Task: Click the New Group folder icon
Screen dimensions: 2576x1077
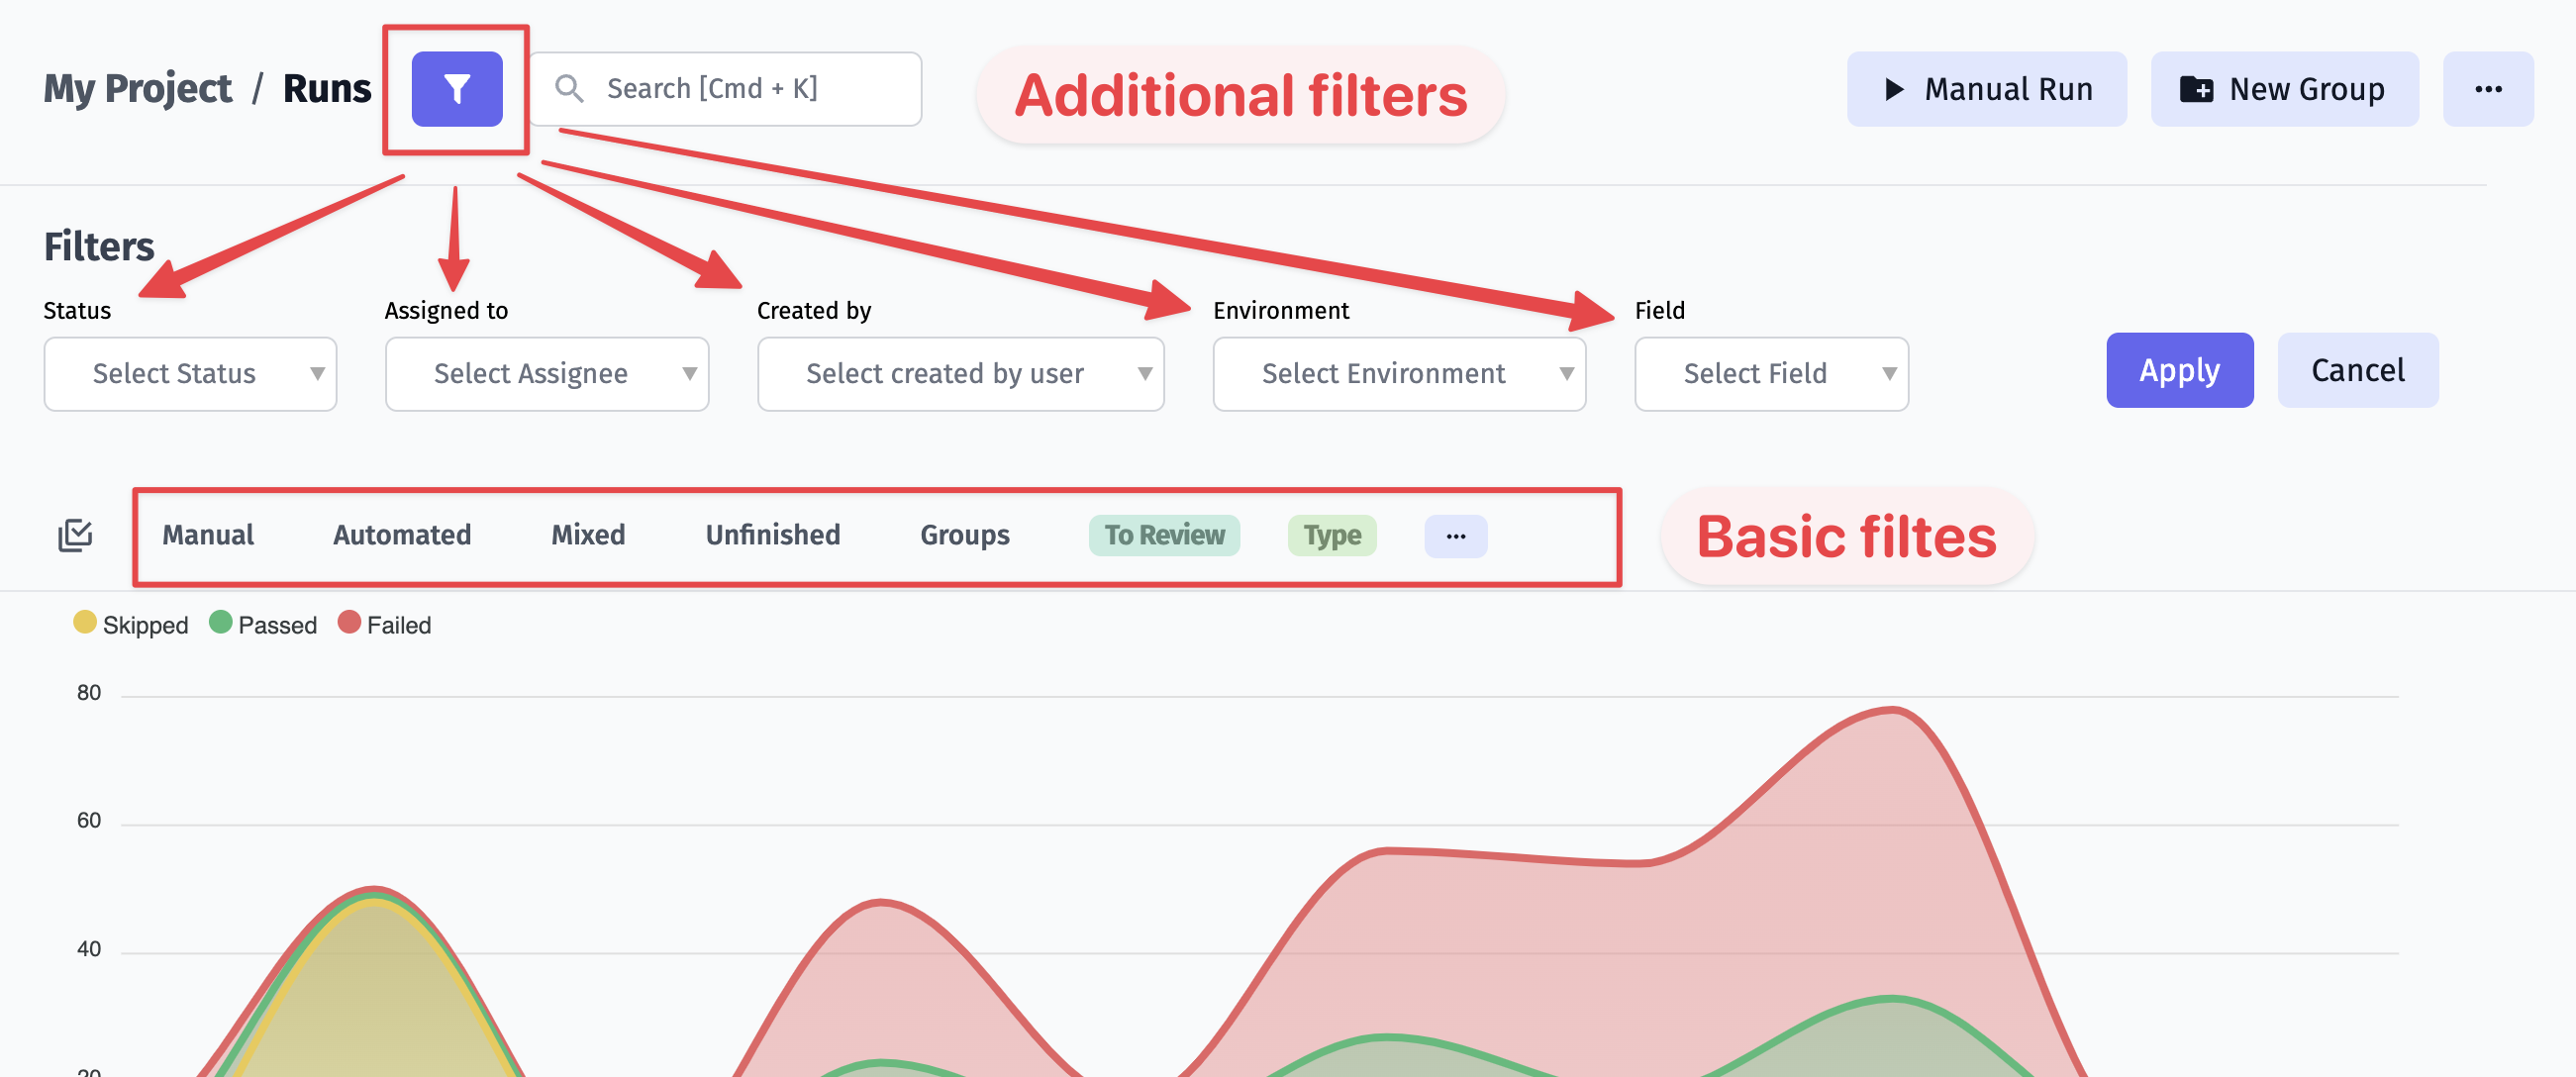Action: tap(2196, 89)
